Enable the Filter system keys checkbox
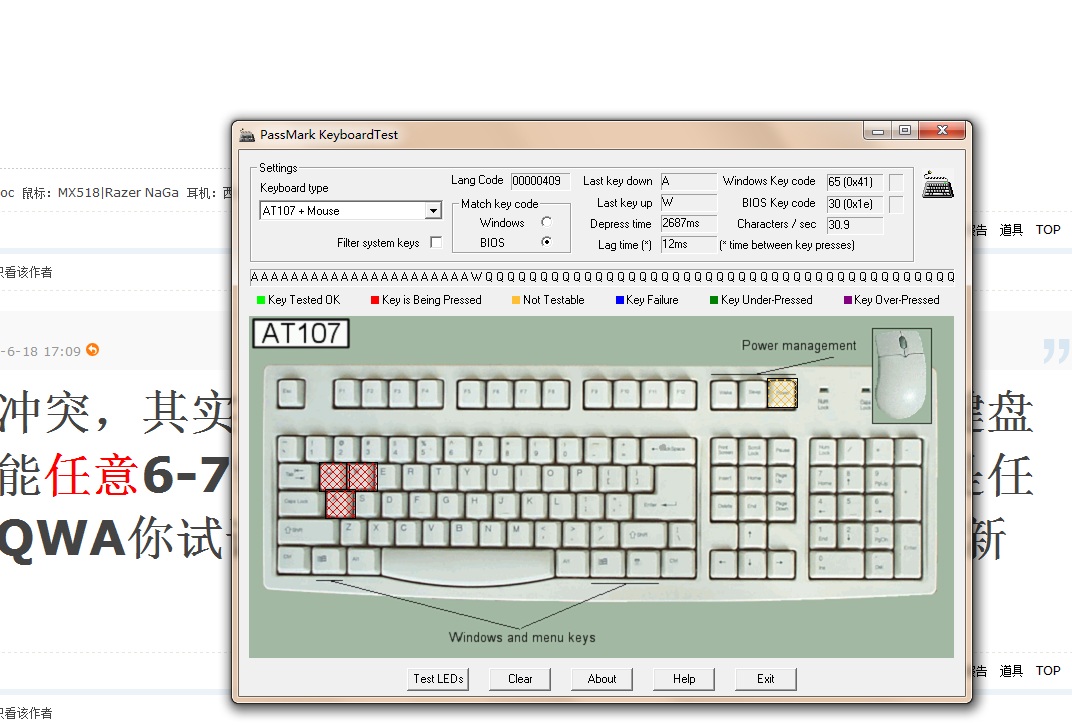1072x725 pixels. pos(436,242)
